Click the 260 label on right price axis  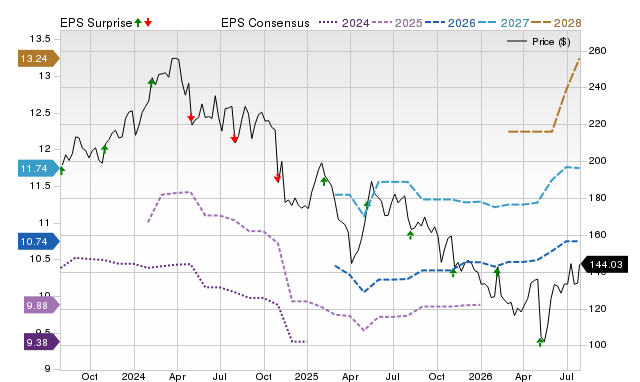pos(597,51)
